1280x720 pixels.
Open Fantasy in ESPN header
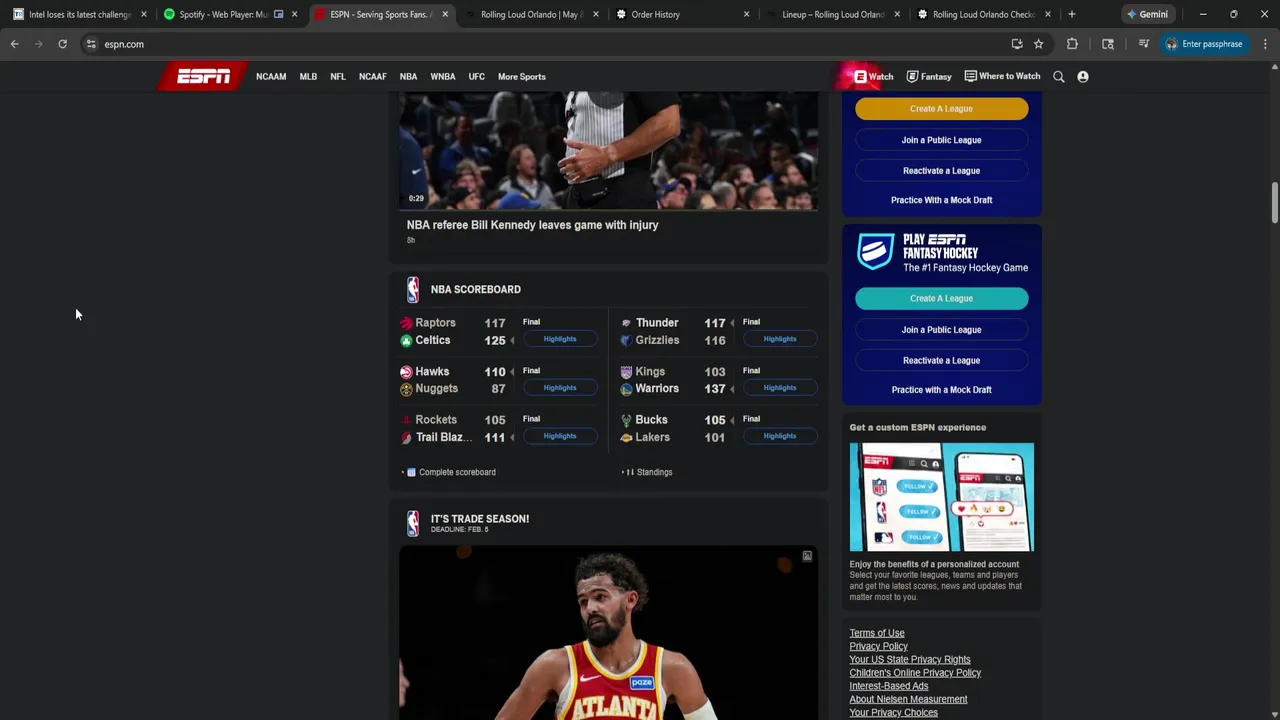tap(929, 76)
